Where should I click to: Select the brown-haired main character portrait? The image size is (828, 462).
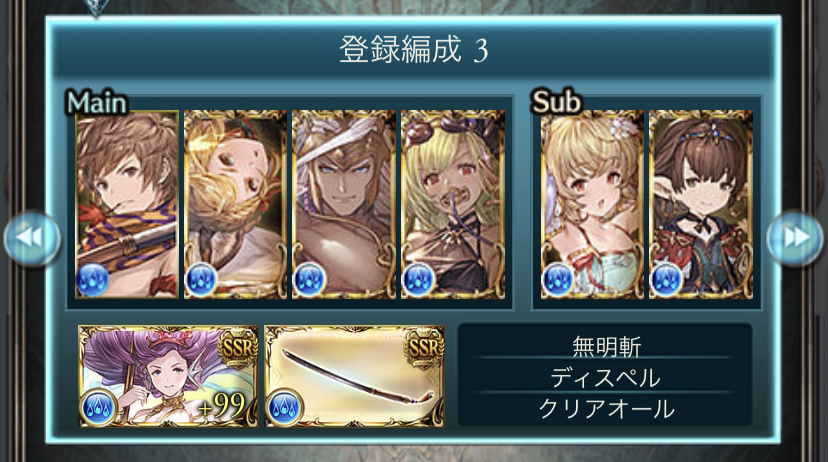[127, 204]
